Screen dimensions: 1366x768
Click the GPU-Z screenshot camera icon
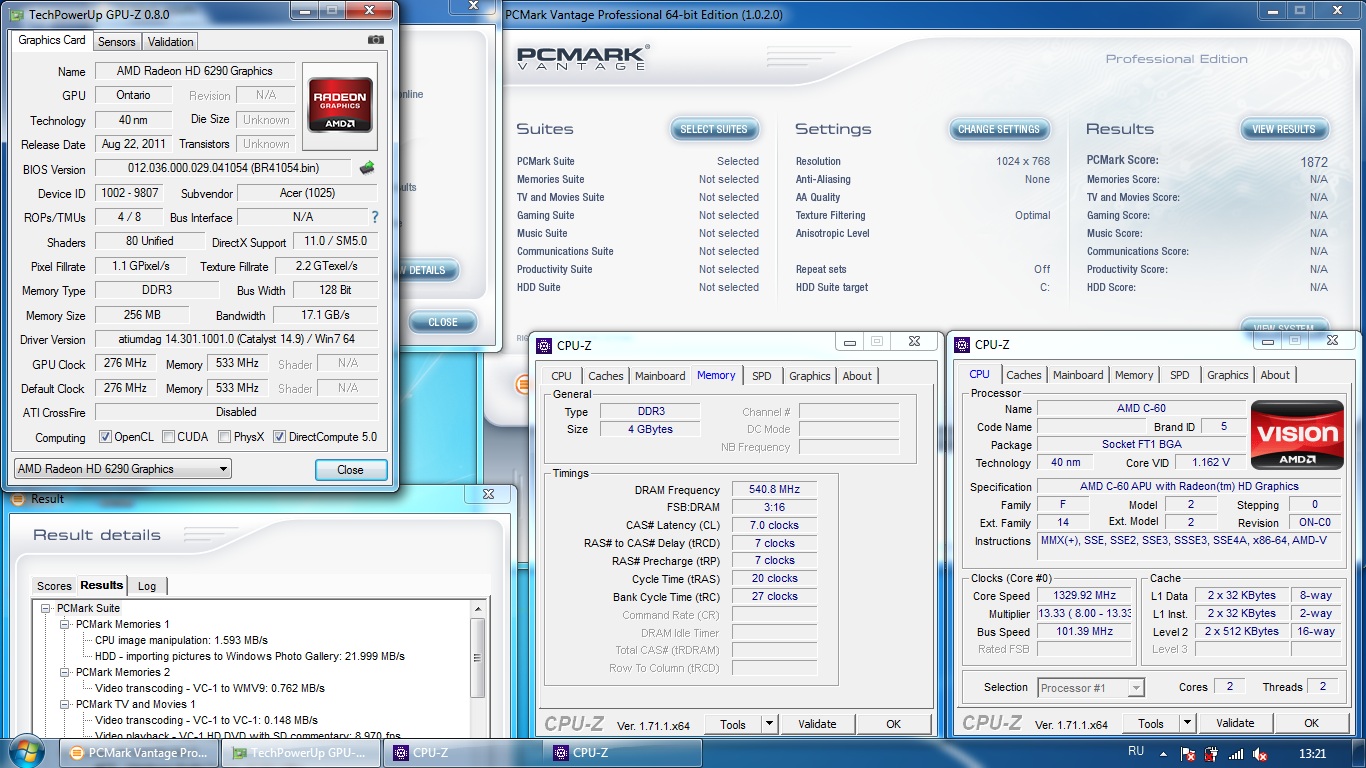(x=375, y=40)
